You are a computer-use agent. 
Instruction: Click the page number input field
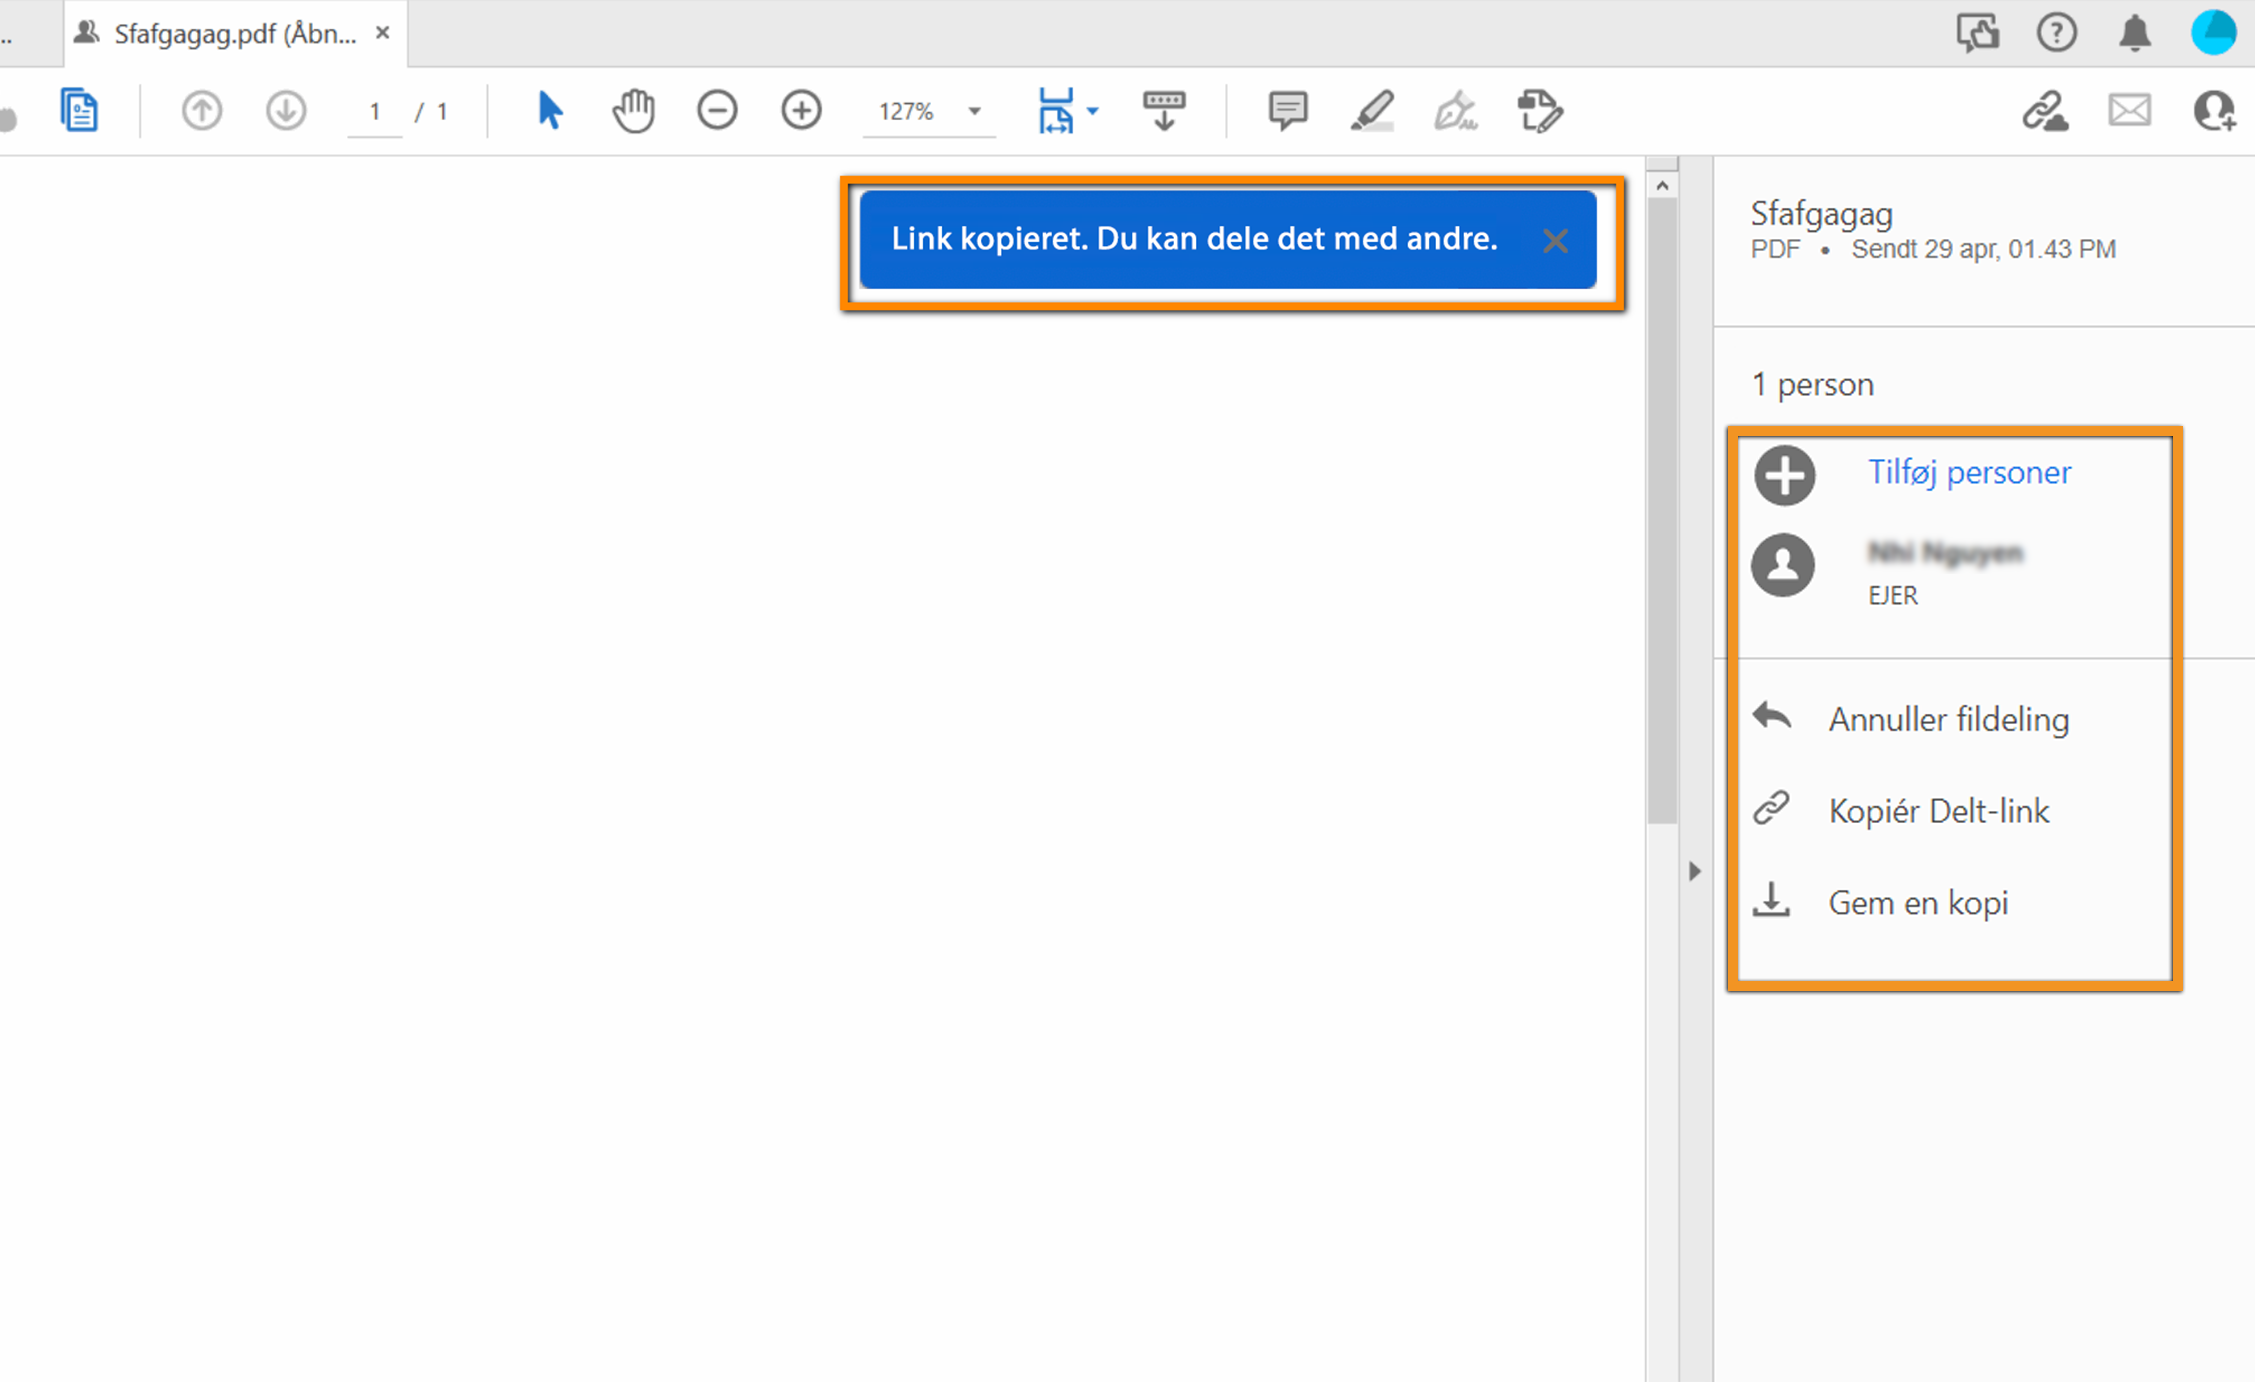[x=374, y=111]
